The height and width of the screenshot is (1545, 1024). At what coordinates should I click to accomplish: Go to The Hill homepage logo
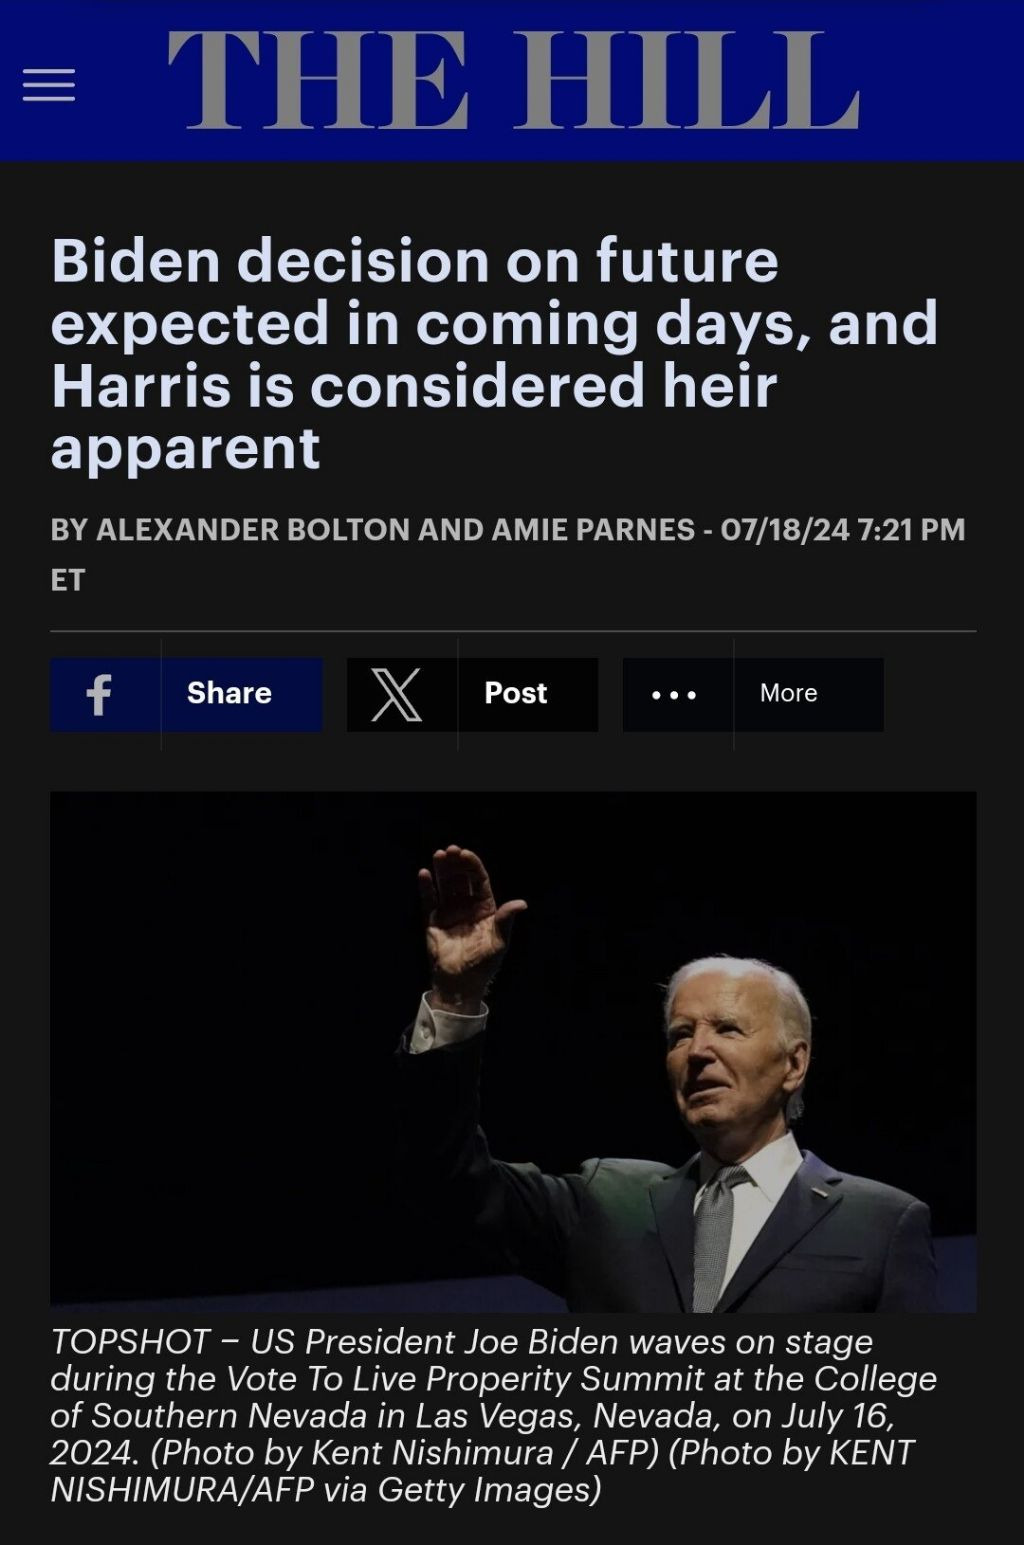(513, 80)
